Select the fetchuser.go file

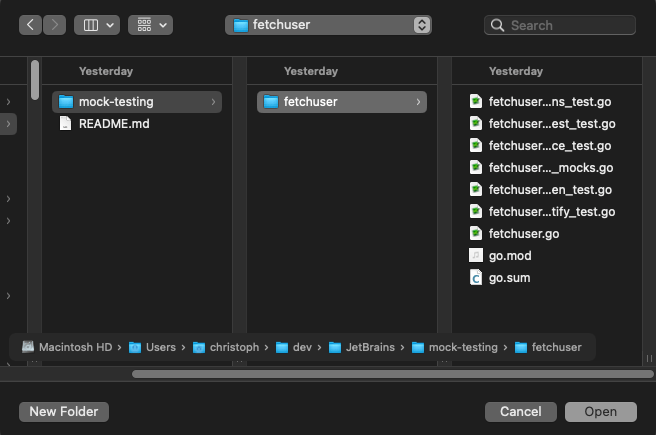[523, 233]
